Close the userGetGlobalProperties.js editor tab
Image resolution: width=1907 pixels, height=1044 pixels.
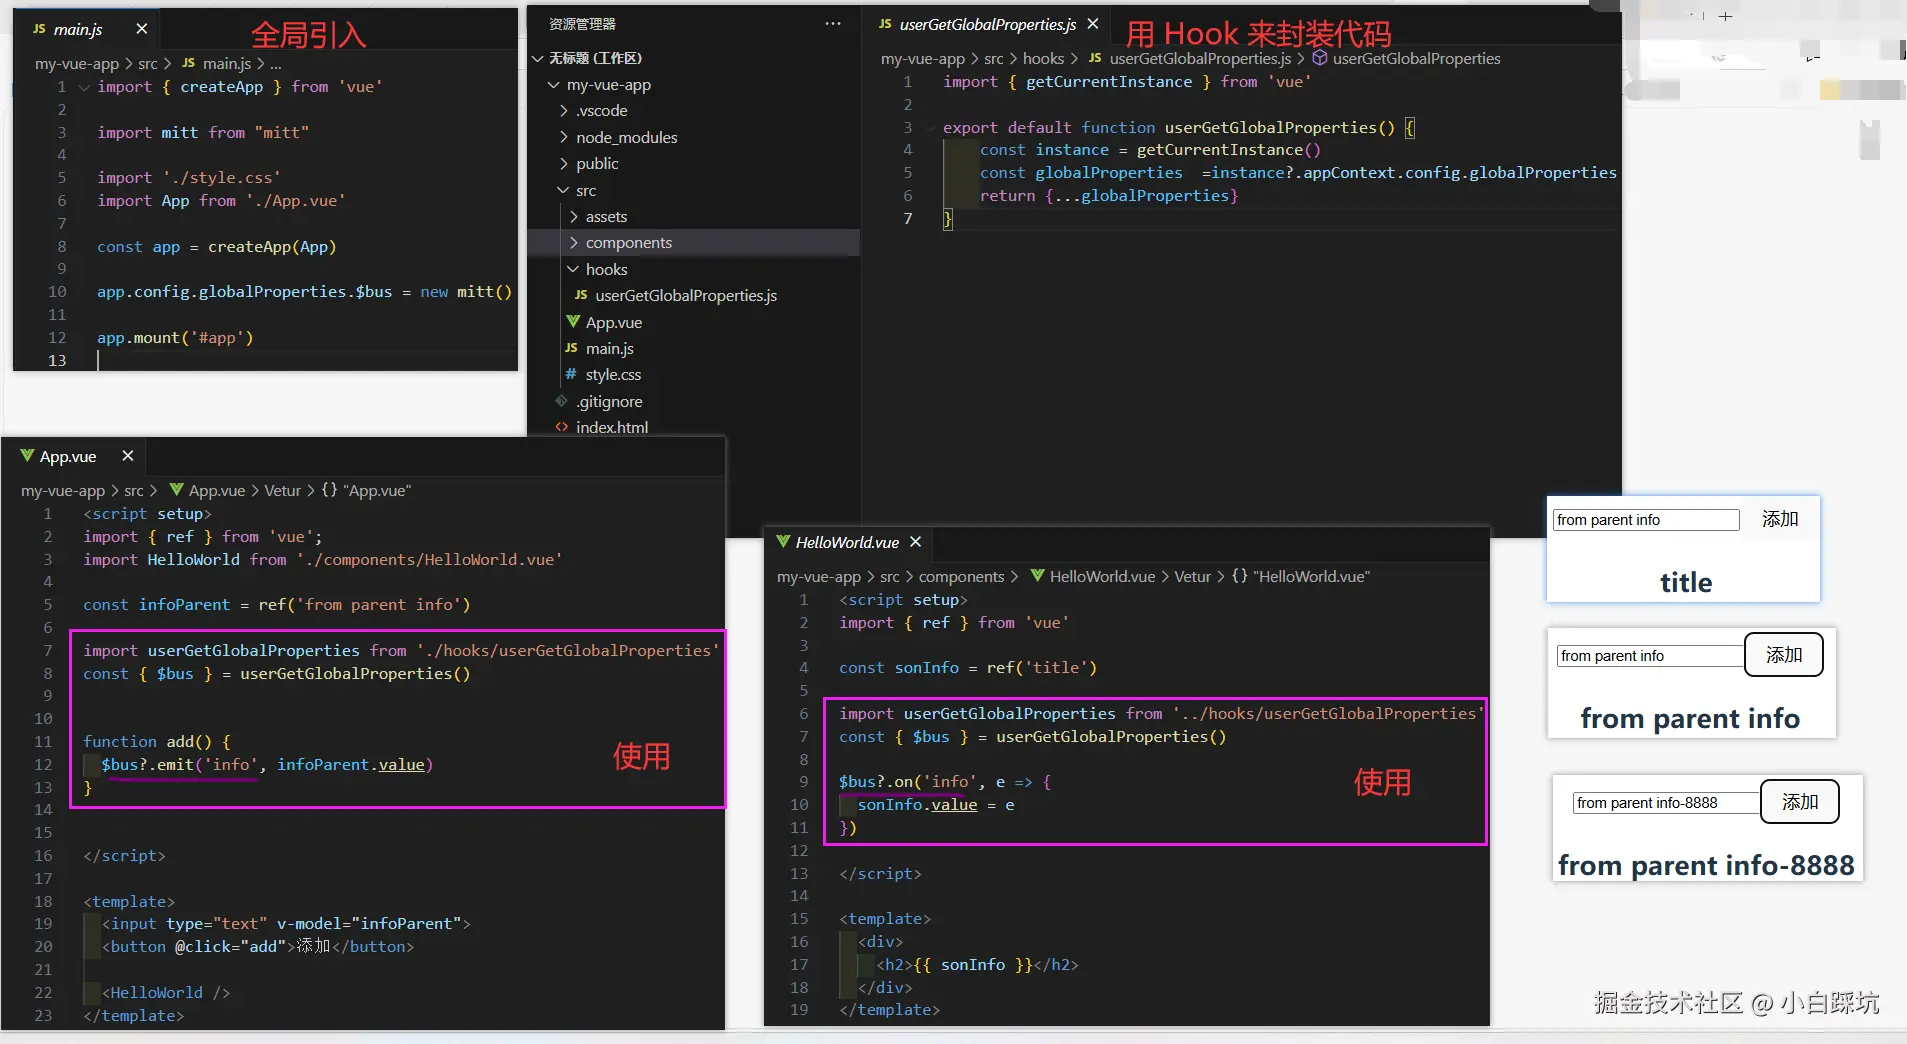click(1093, 24)
